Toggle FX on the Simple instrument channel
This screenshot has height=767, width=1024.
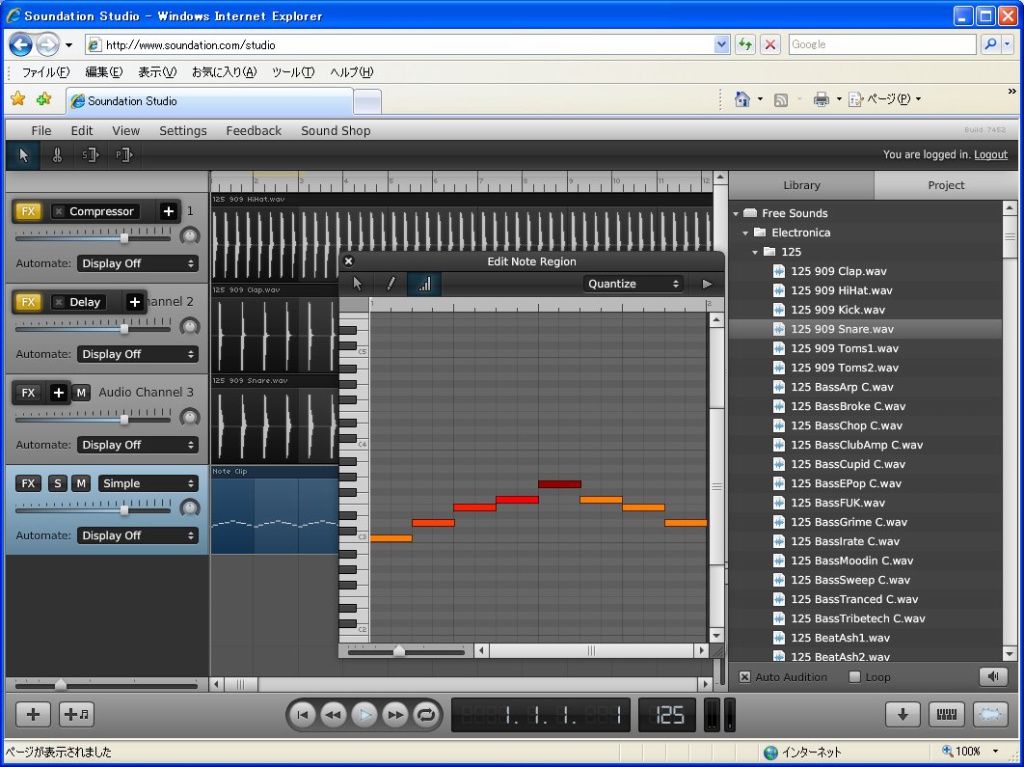pos(28,483)
